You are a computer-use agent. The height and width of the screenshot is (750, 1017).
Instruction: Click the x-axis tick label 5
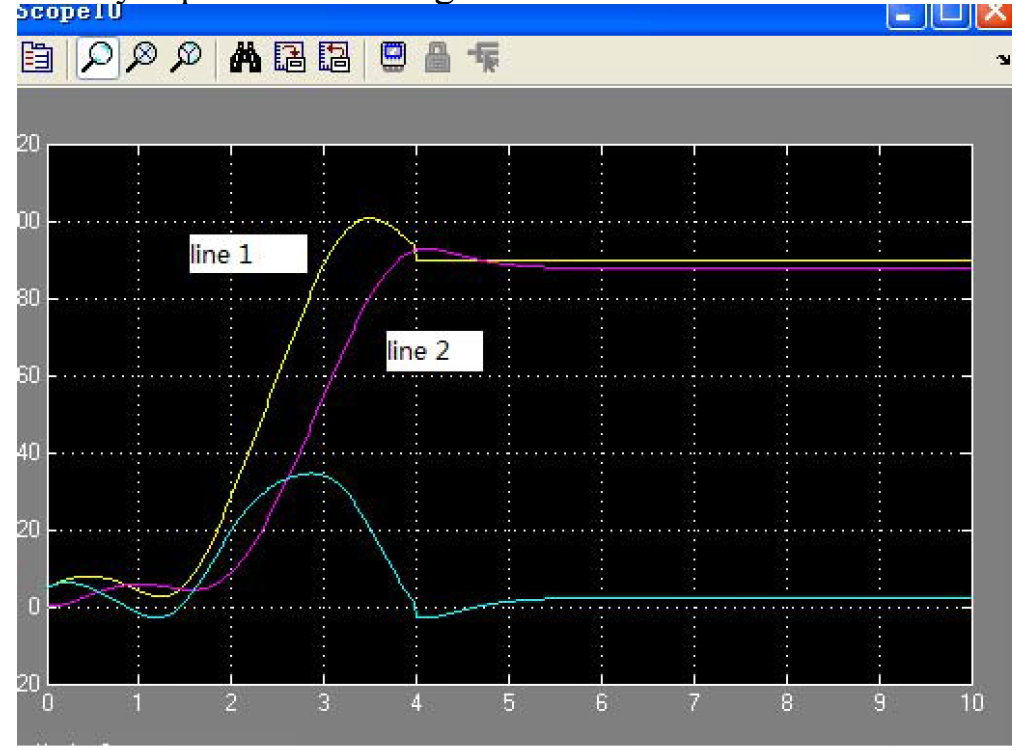(x=508, y=704)
